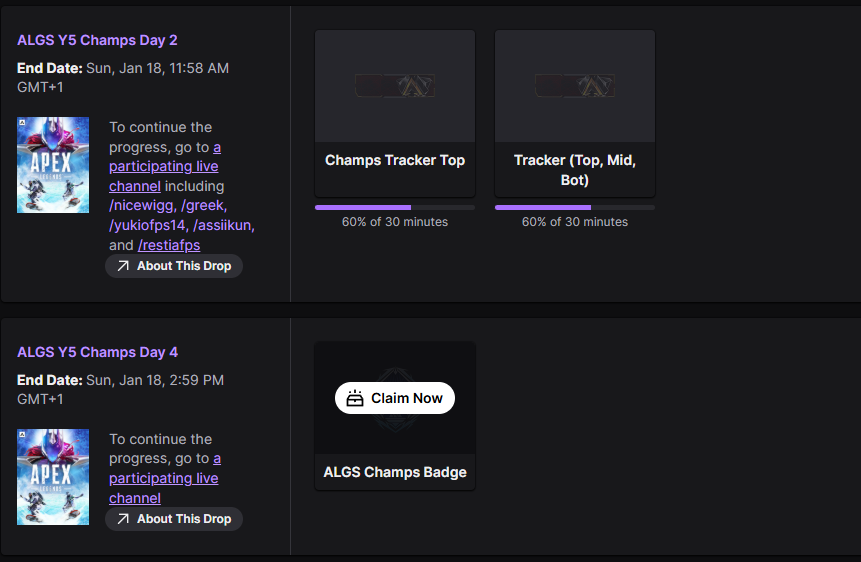Screen dimensions: 861x562
Task: Click the ALGS Champs Badge label
Action: coord(395,472)
